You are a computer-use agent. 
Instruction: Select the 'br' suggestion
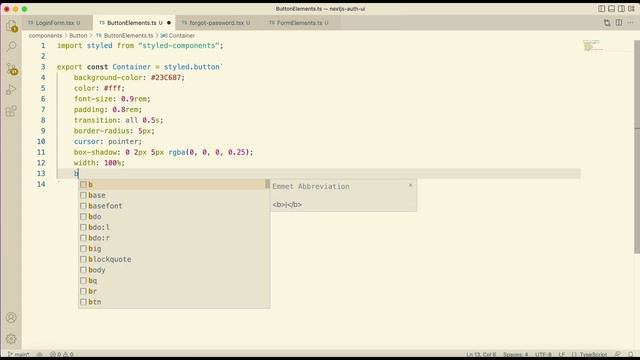click(x=174, y=291)
